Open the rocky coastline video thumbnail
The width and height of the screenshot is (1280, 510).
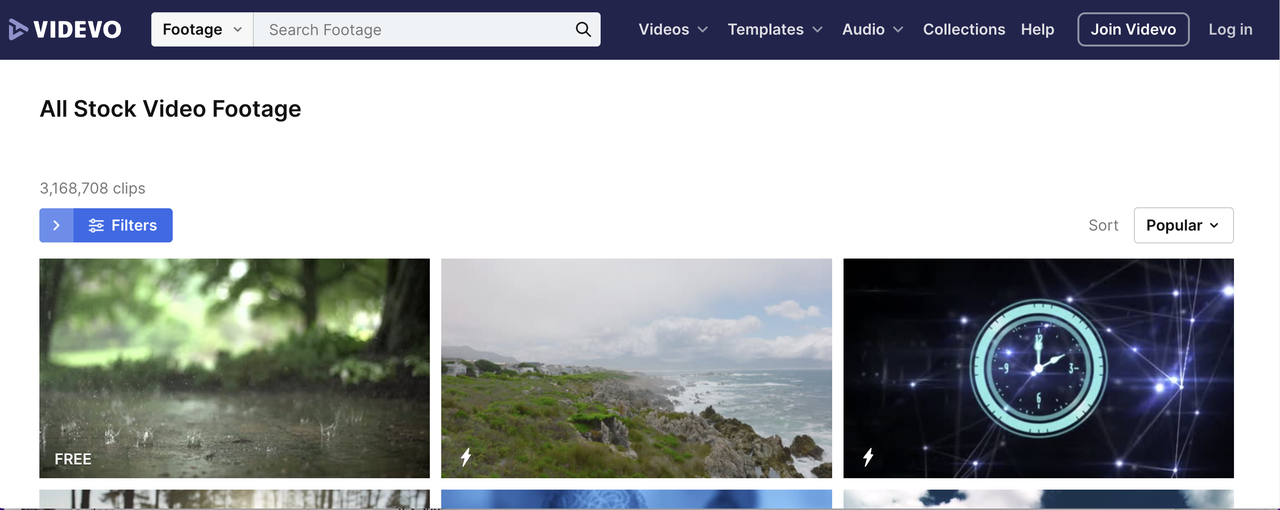tap(636, 368)
